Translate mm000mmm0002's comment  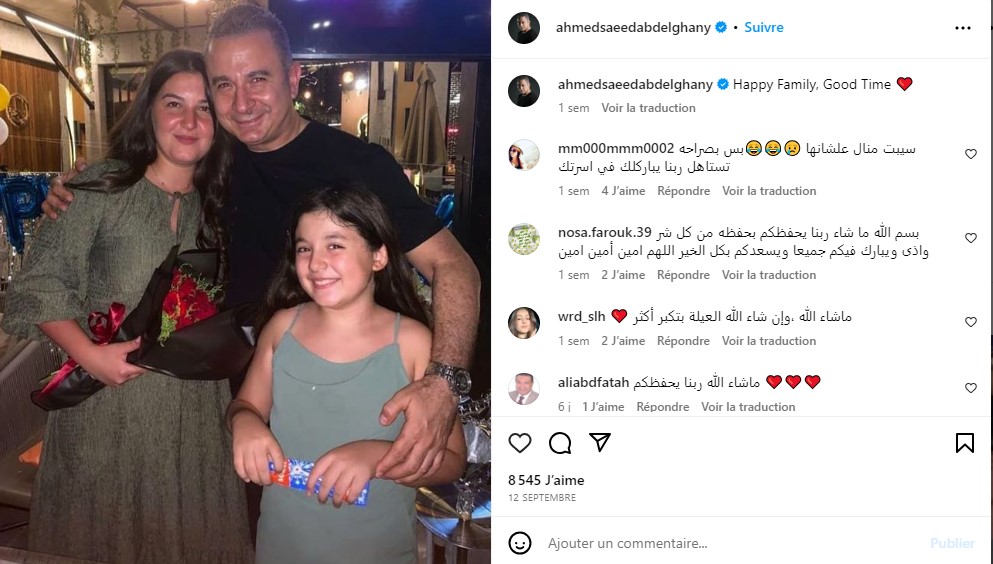(769, 191)
